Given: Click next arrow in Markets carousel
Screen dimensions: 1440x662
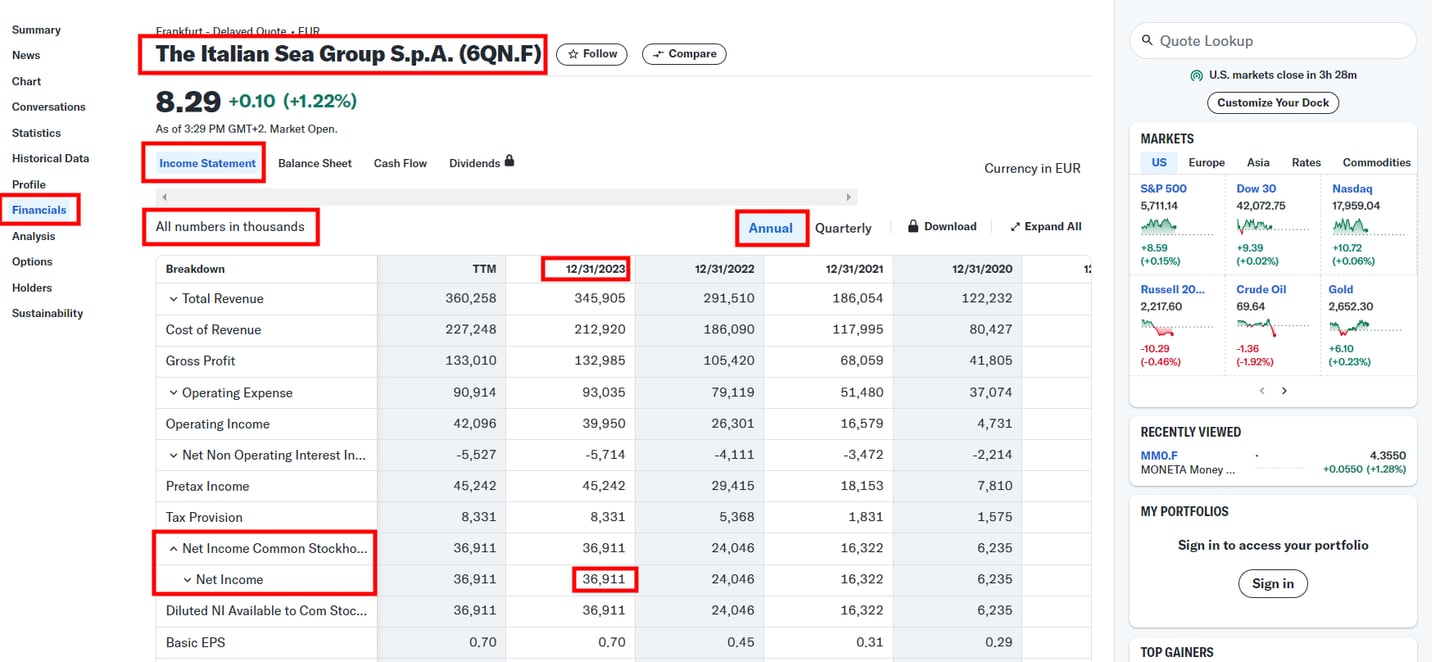Looking at the screenshot, I should pos(1284,391).
